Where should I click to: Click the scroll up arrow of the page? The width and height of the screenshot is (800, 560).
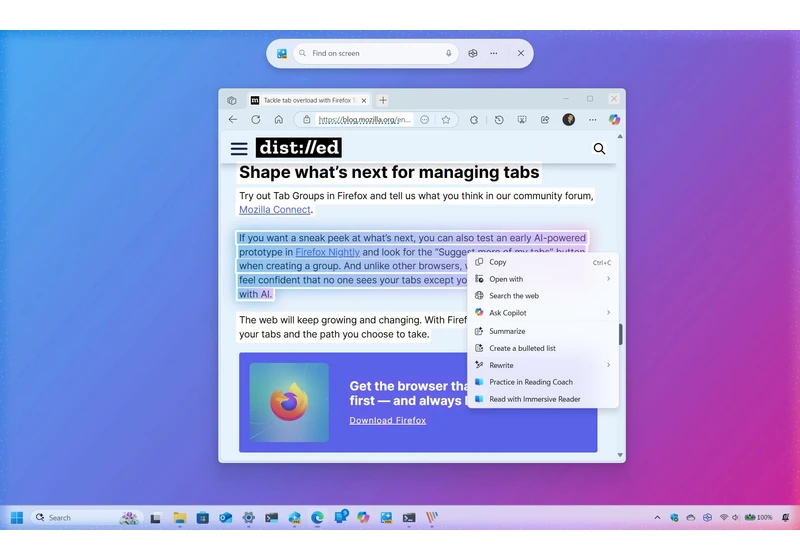click(620, 137)
